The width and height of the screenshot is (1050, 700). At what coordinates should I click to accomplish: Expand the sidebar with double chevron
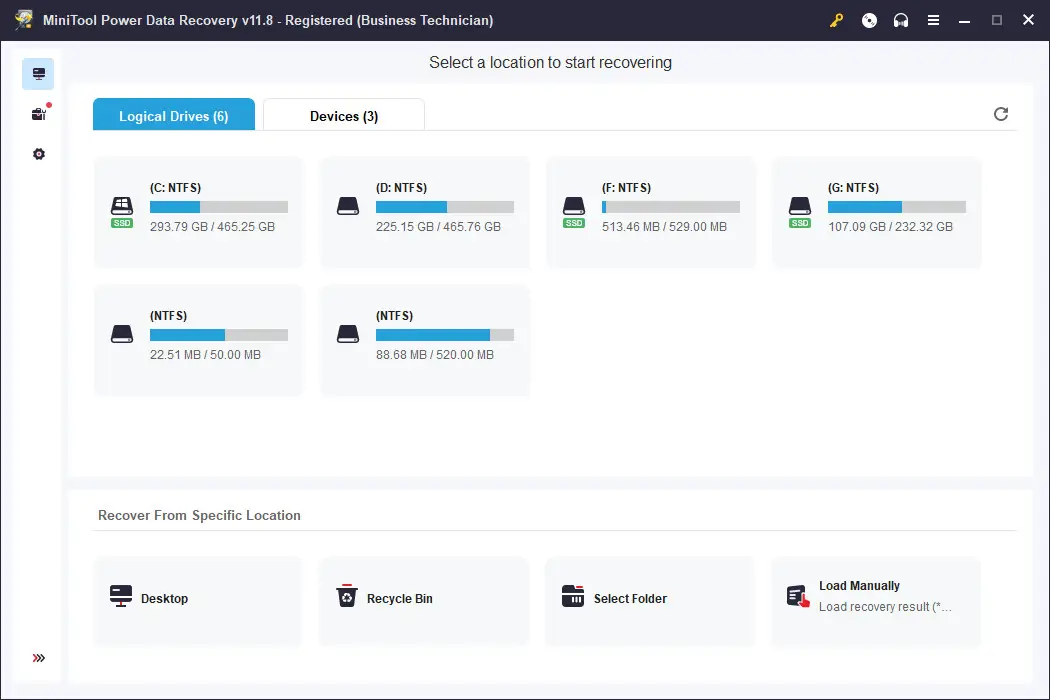pos(39,658)
